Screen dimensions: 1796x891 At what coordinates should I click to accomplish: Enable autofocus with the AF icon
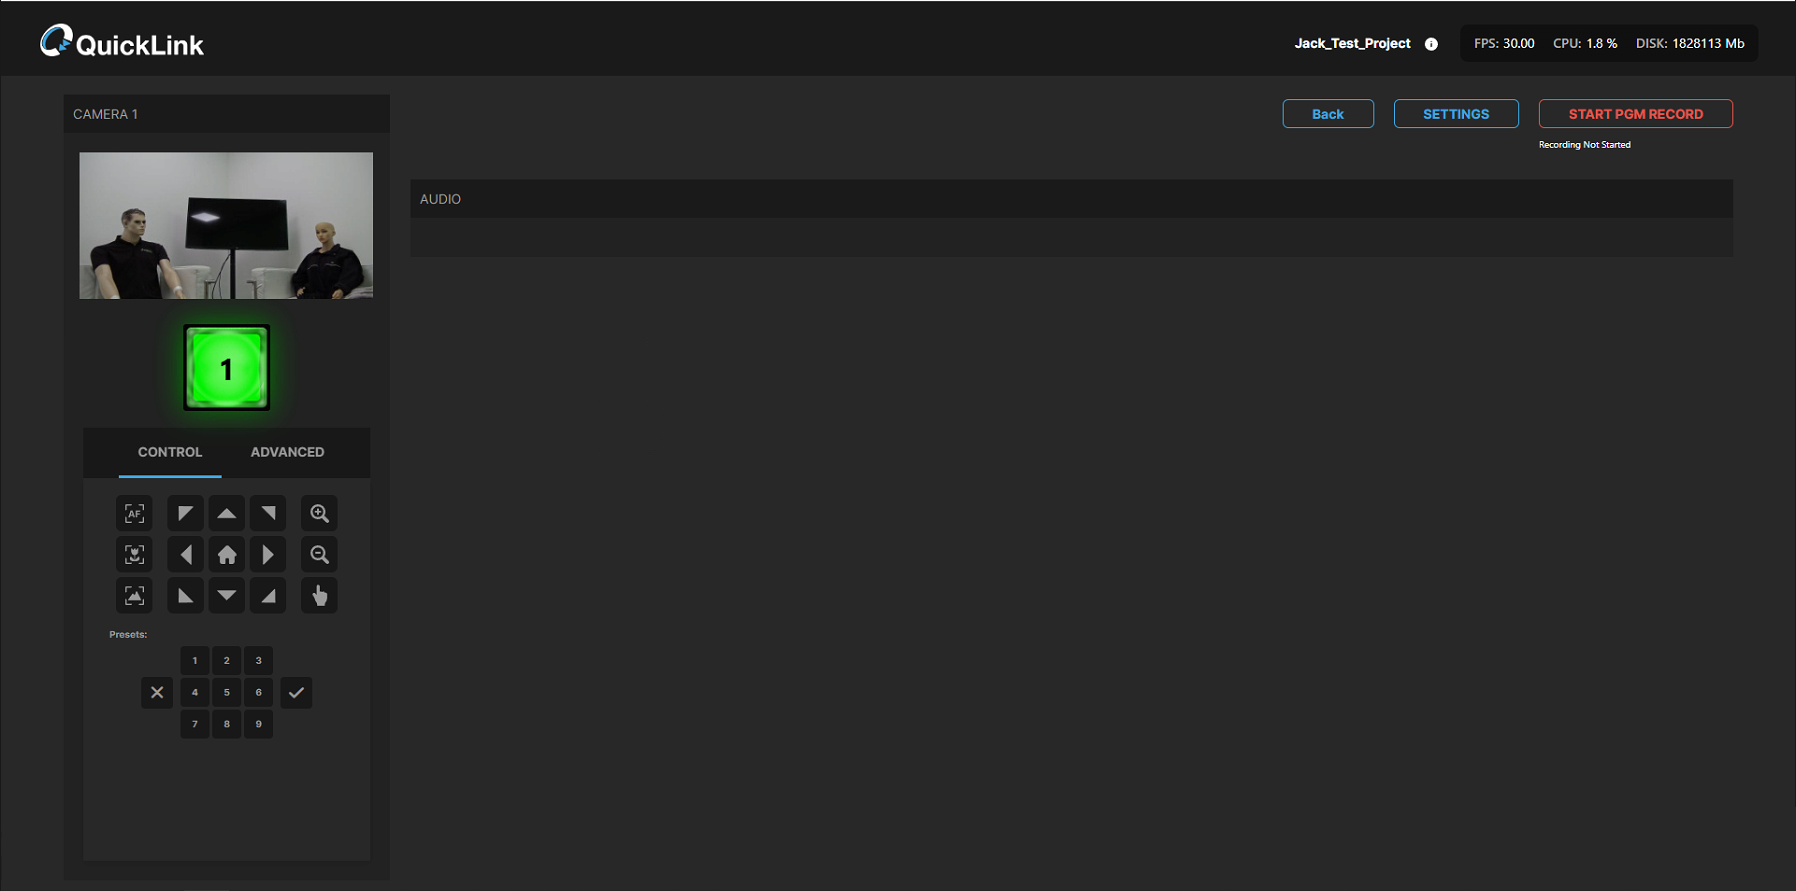pyautogui.click(x=134, y=513)
